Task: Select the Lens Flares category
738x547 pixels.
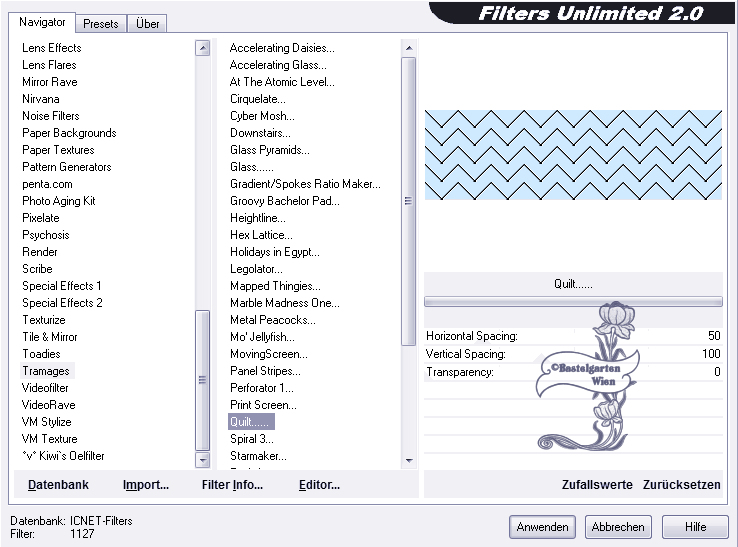Action: point(49,65)
